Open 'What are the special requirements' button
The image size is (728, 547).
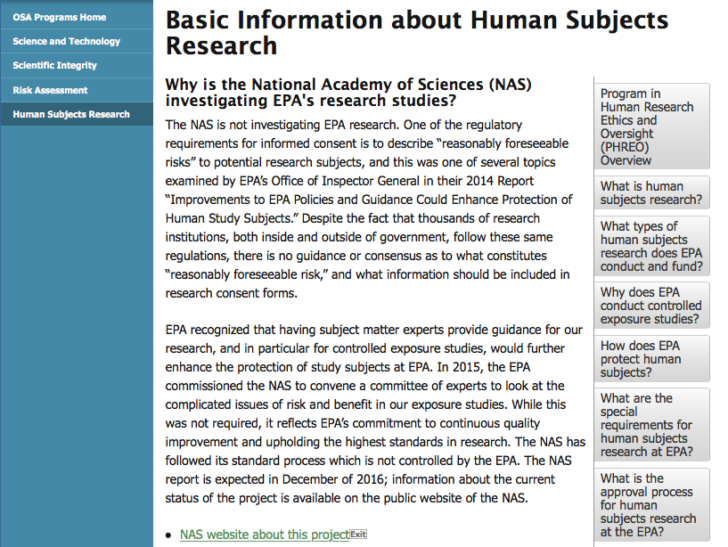pyautogui.click(x=652, y=425)
